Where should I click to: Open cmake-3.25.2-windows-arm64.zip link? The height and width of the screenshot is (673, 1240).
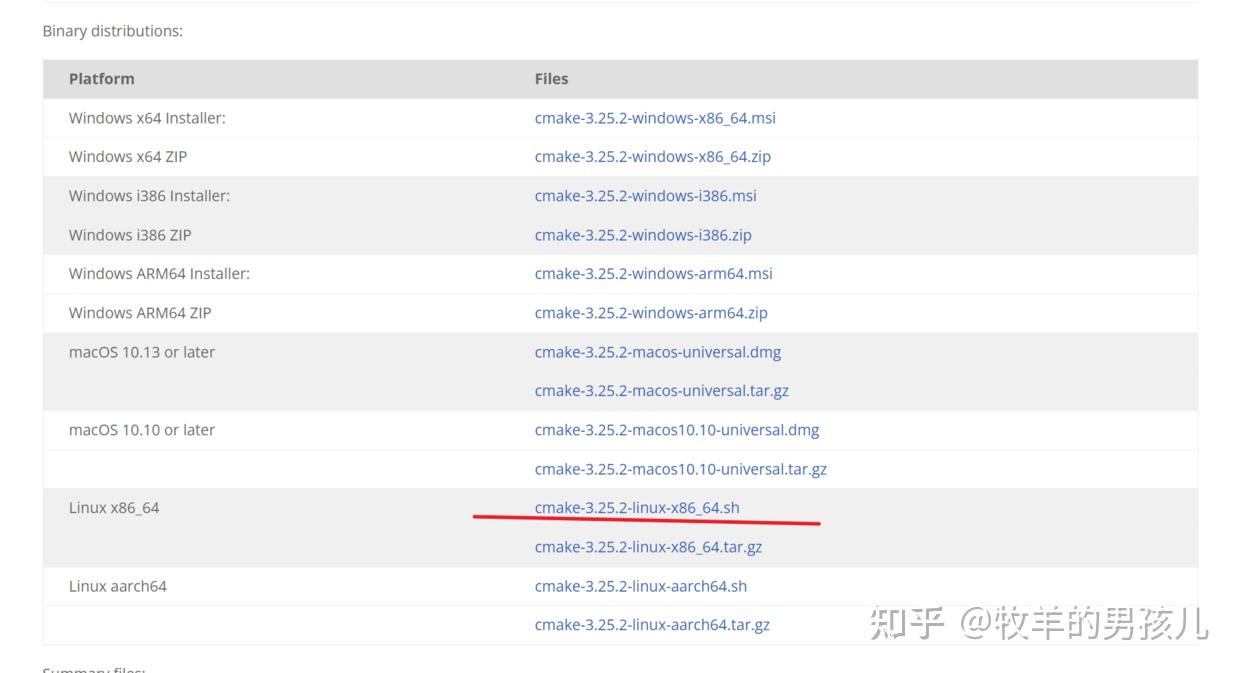click(x=651, y=313)
